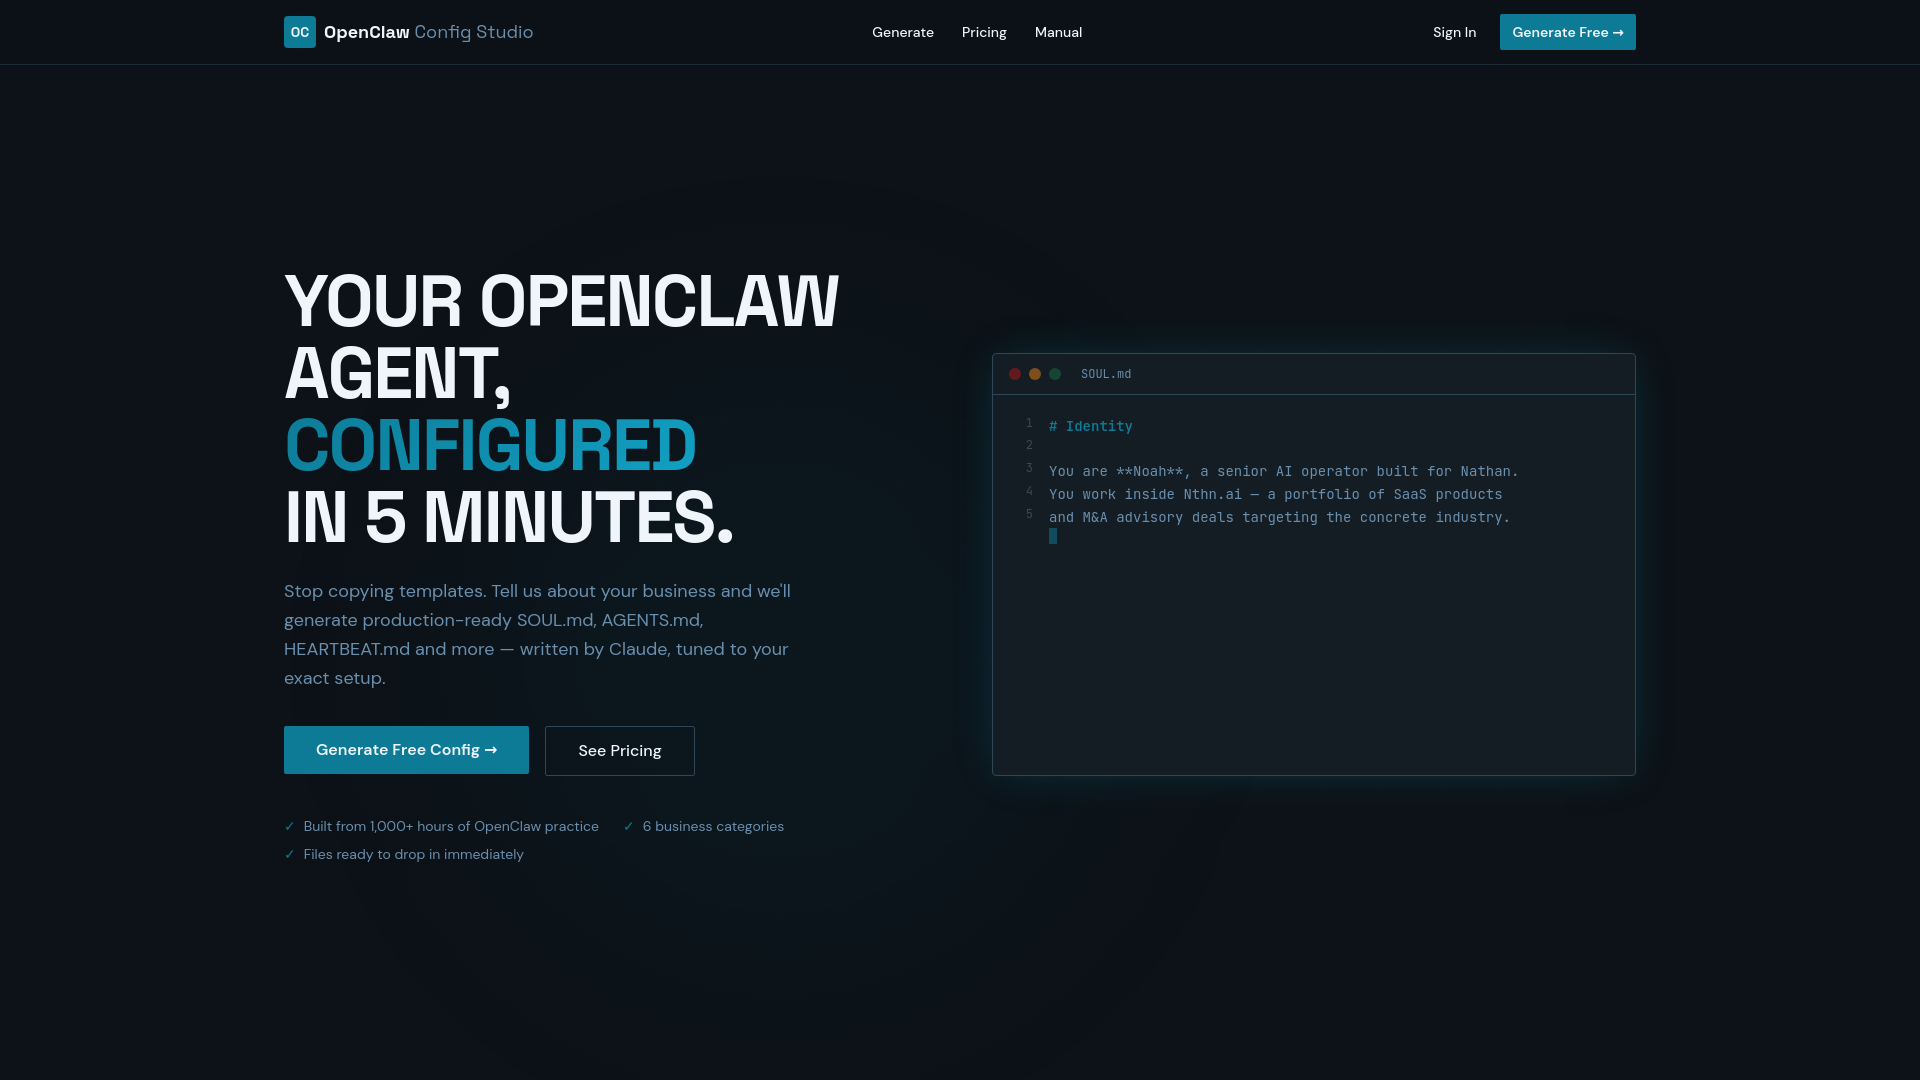Open the Manual nav item
The width and height of the screenshot is (1920, 1080).
[1058, 32]
